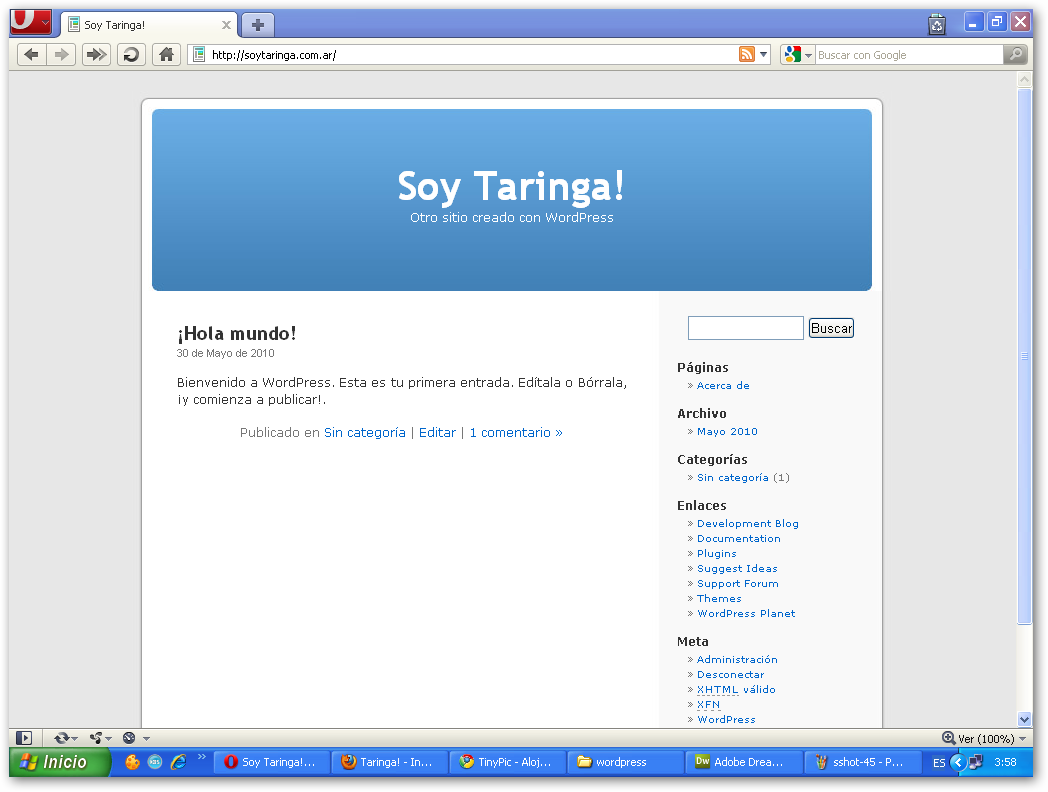Reload the page with the Reload button
The width and height of the screenshot is (1048, 792).
point(132,55)
